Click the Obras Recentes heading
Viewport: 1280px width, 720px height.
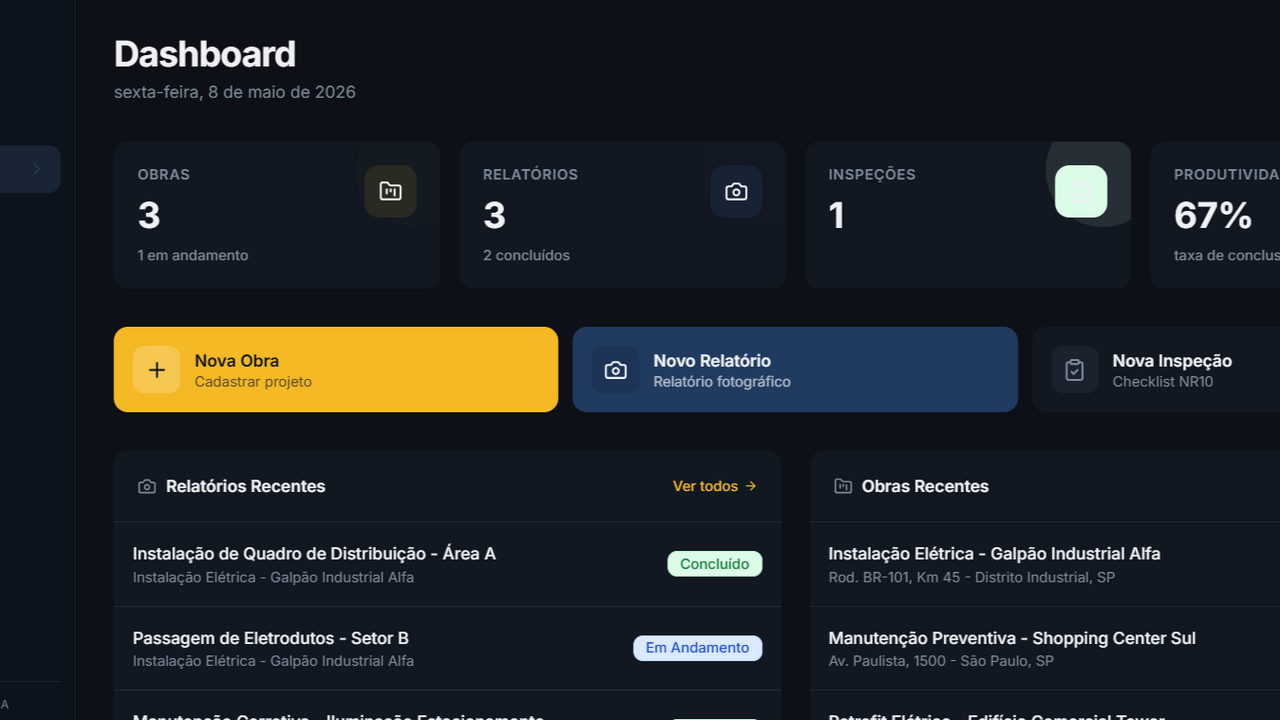click(x=925, y=486)
